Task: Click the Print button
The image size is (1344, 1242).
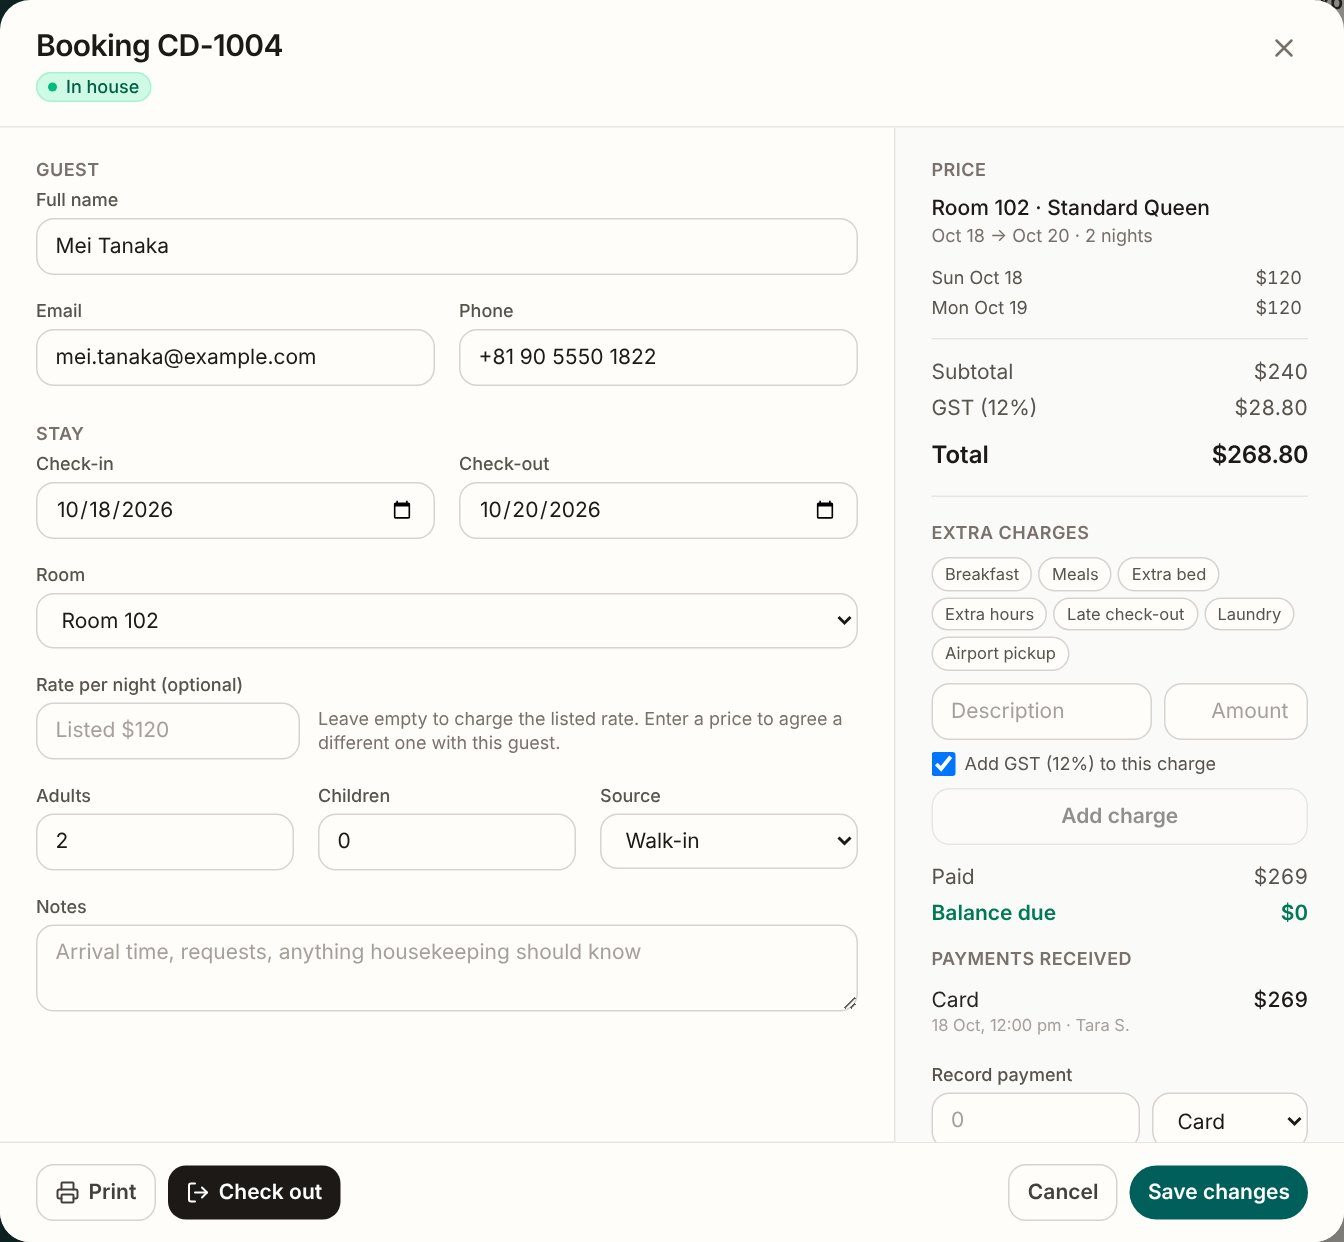Action: (96, 1192)
